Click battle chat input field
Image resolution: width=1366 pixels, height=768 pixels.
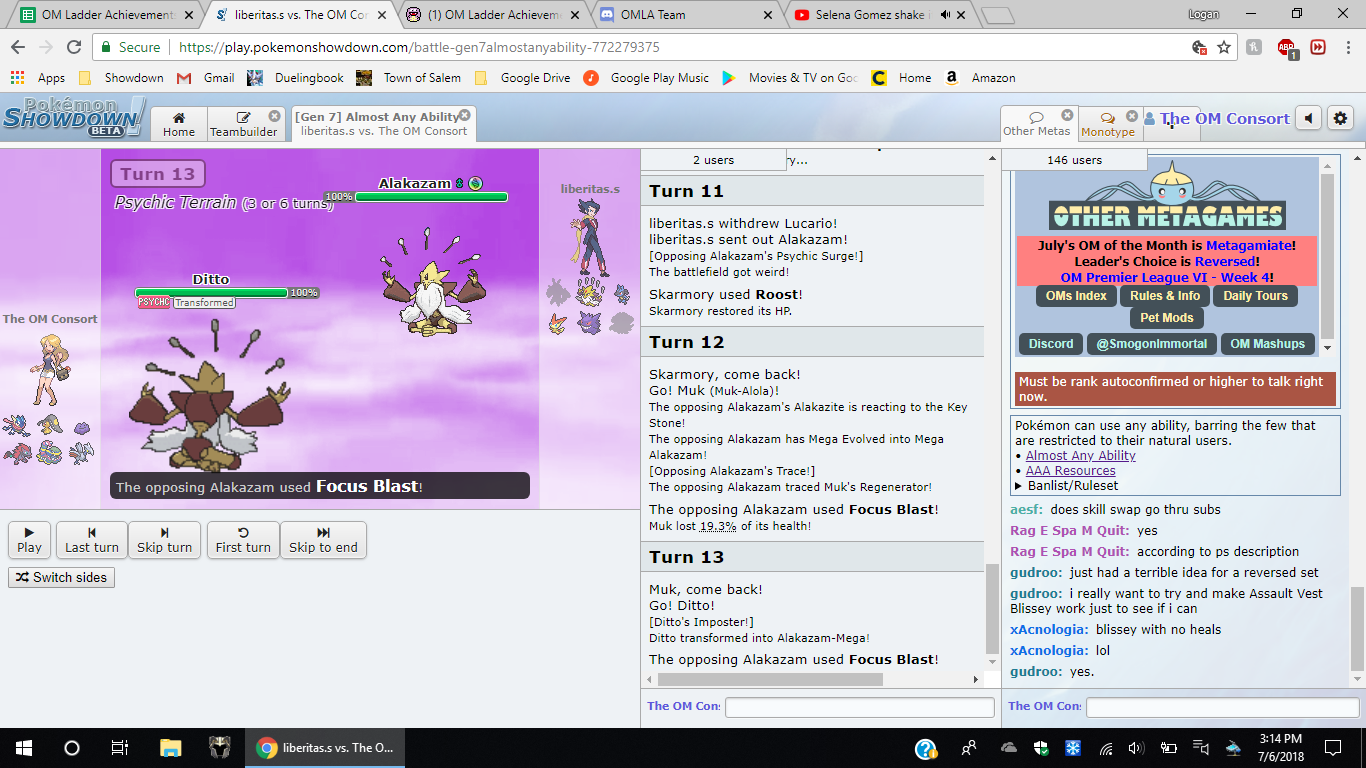pyautogui.click(x=859, y=707)
